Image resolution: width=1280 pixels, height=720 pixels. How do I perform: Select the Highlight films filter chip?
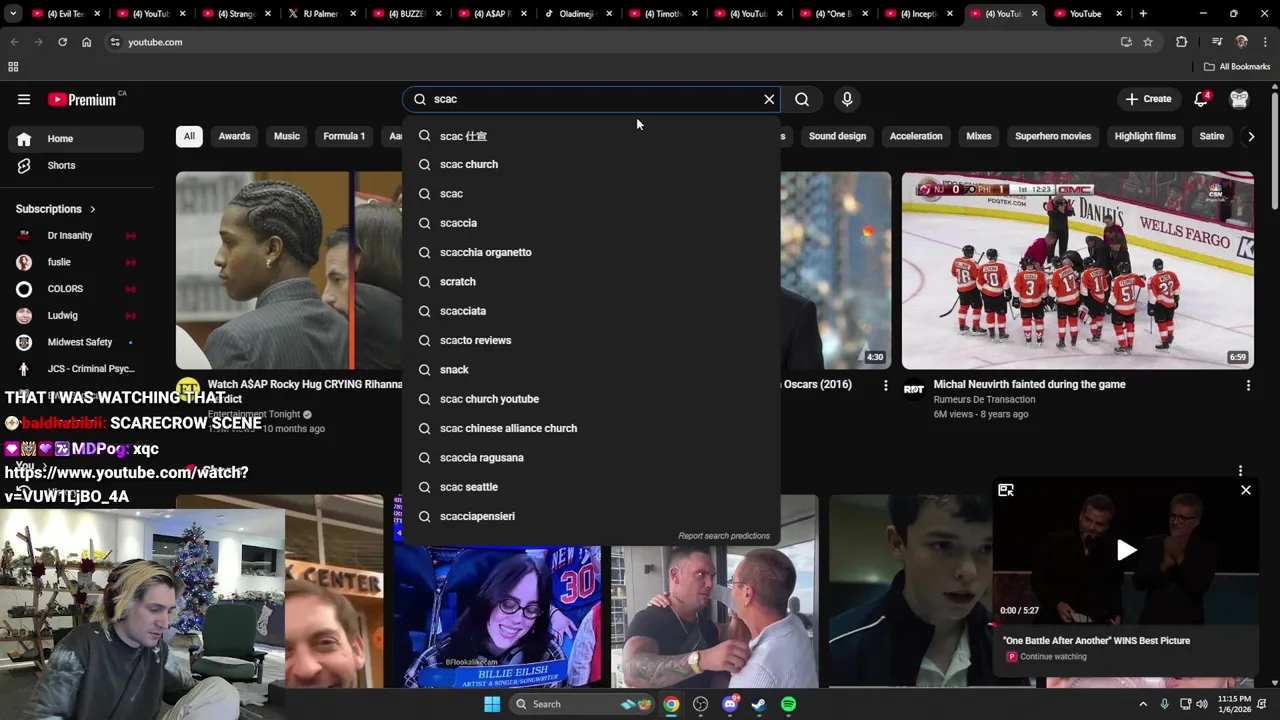pos(1145,136)
